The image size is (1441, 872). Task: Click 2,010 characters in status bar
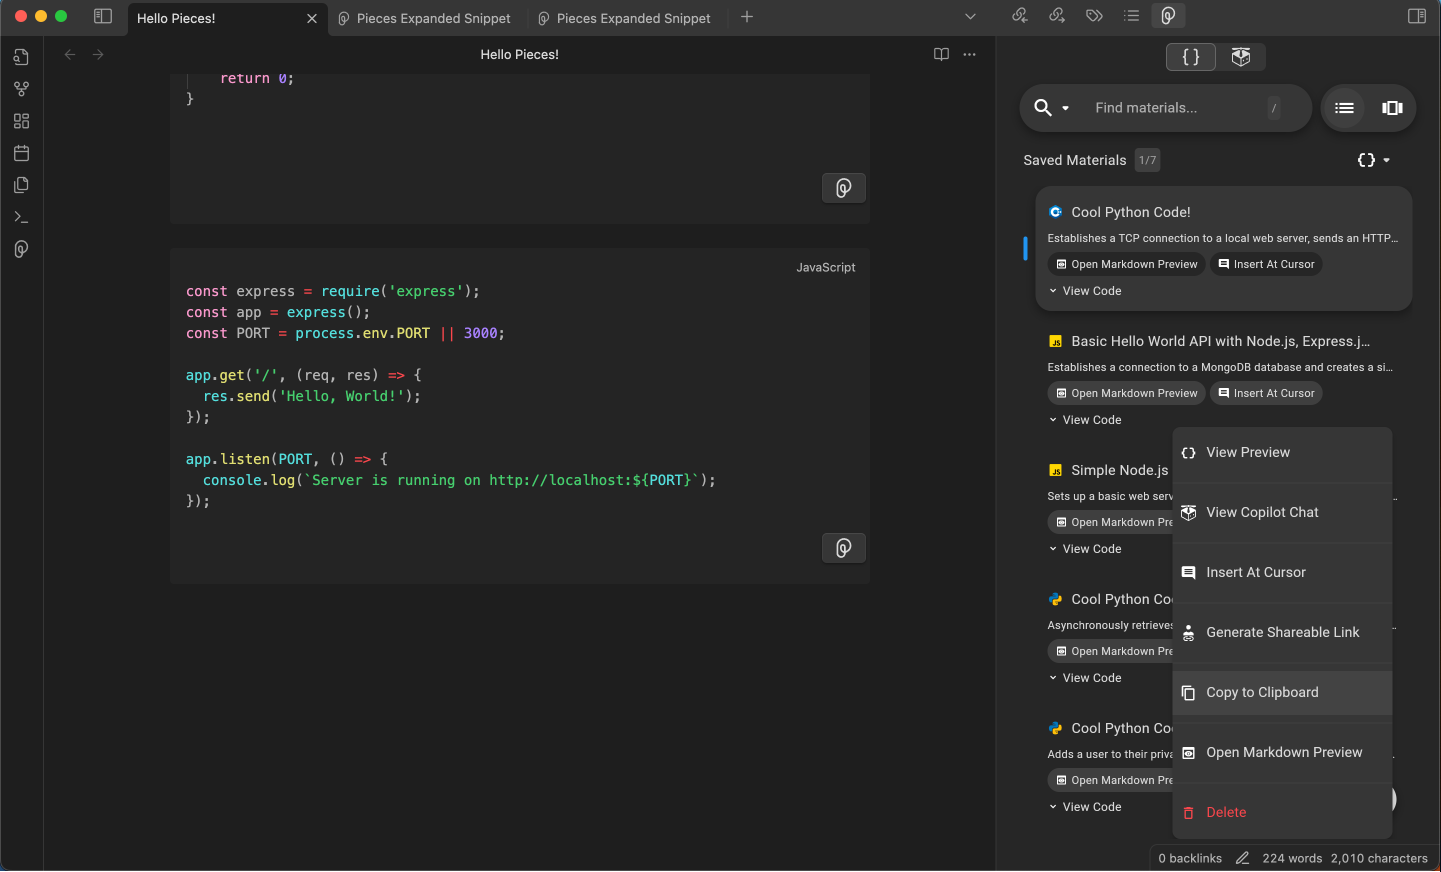point(1379,858)
